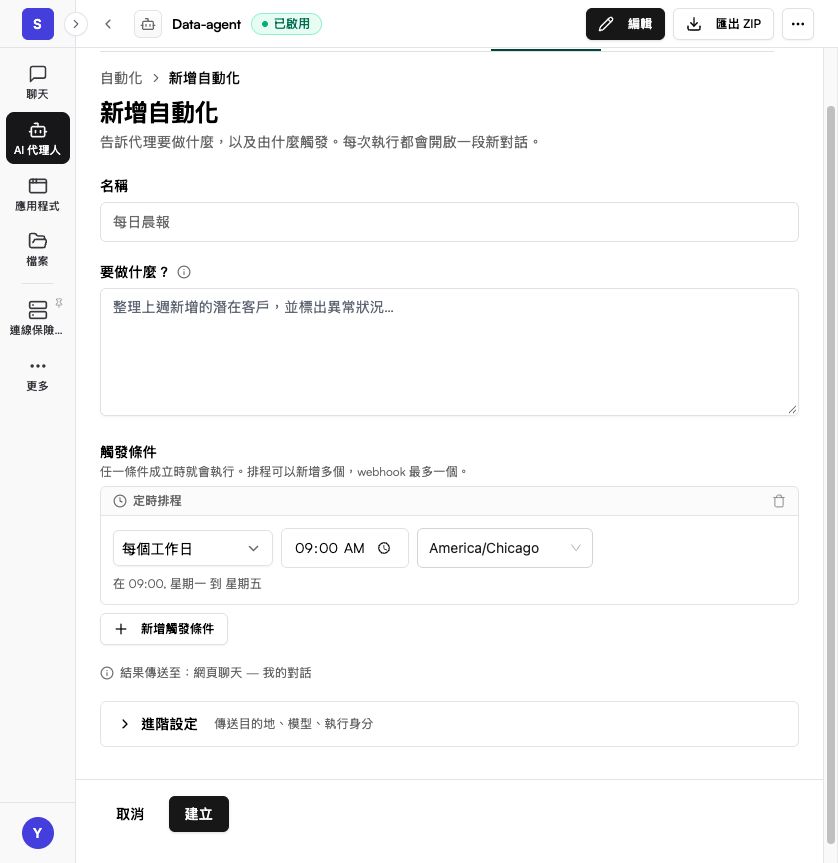
Task: Delete the 定時排程 trigger with the trash icon
Action: point(779,501)
